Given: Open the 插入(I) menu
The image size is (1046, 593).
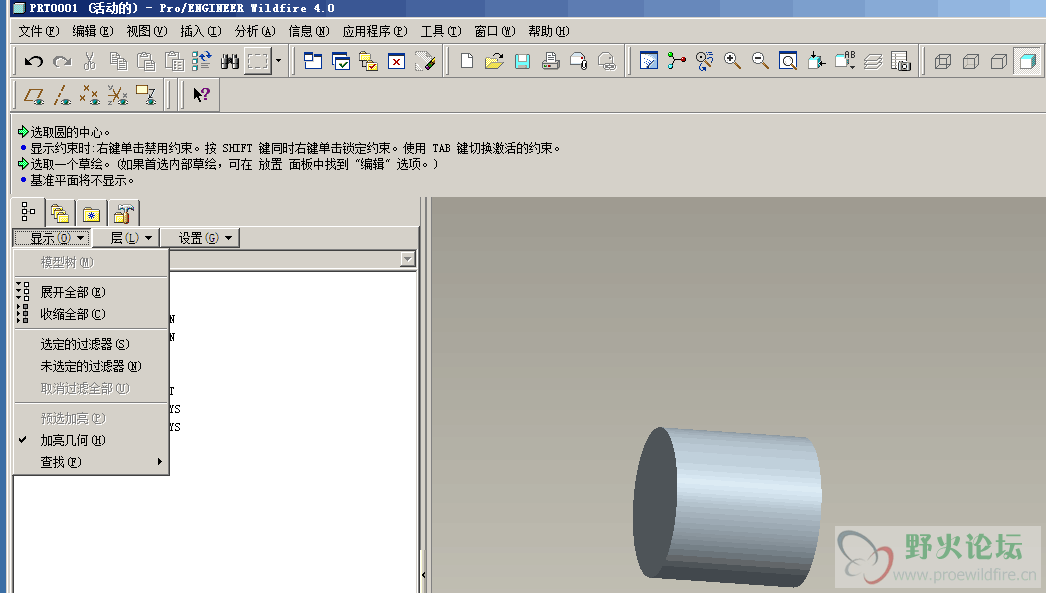Looking at the screenshot, I should coord(201,31).
